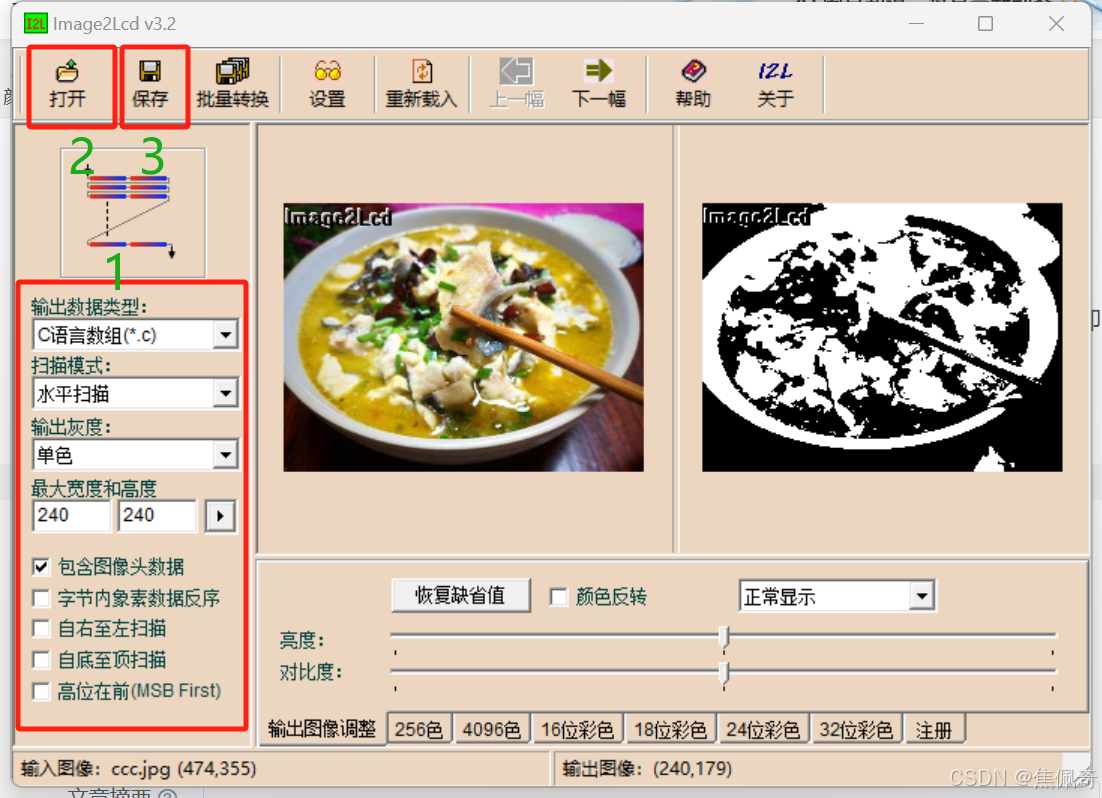The height and width of the screenshot is (798, 1102).
Task: Expand 正常显示 display mode dropdown
Action: (x=922, y=597)
